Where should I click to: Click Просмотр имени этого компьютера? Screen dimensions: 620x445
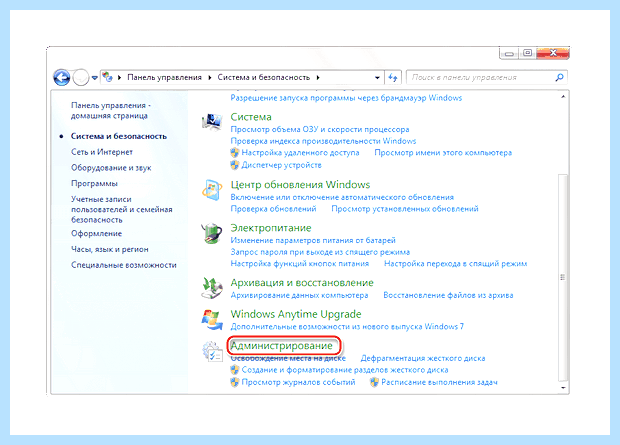tap(443, 153)
